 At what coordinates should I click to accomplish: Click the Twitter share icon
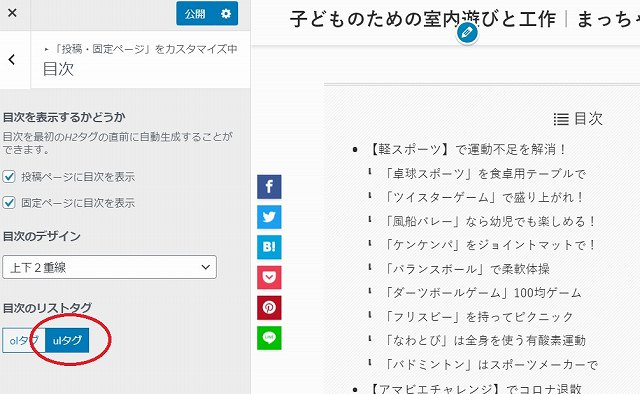[x=269, y=217]
